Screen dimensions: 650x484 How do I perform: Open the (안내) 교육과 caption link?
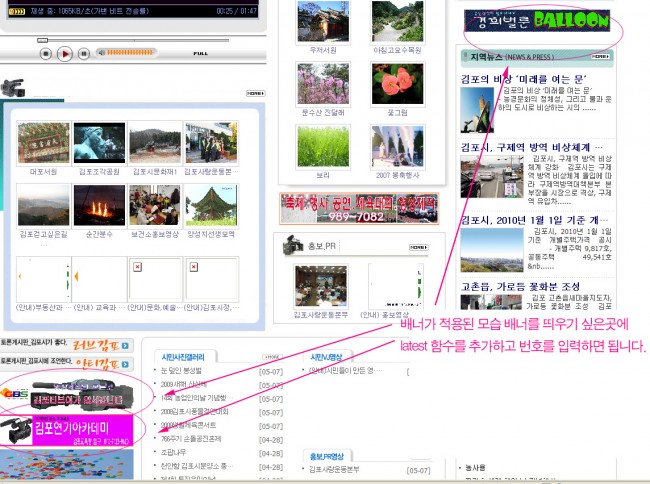coord(99,307)
